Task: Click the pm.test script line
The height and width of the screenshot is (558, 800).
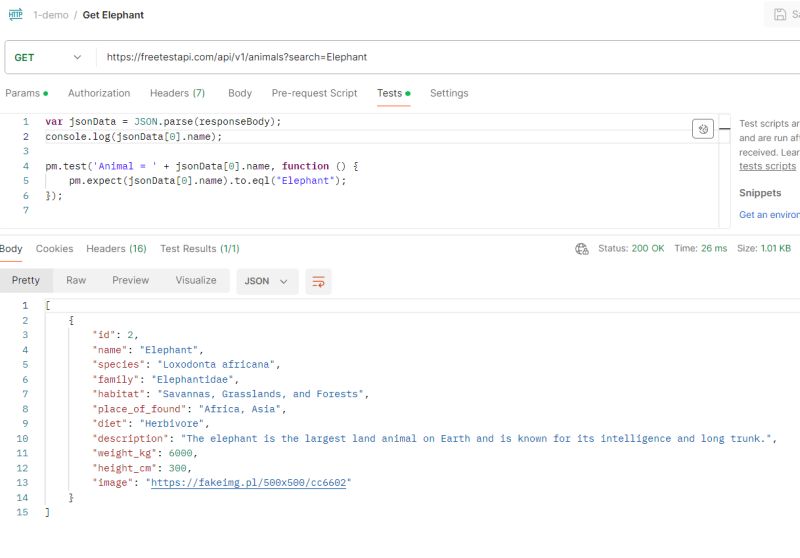Action: tap(202, 166)
